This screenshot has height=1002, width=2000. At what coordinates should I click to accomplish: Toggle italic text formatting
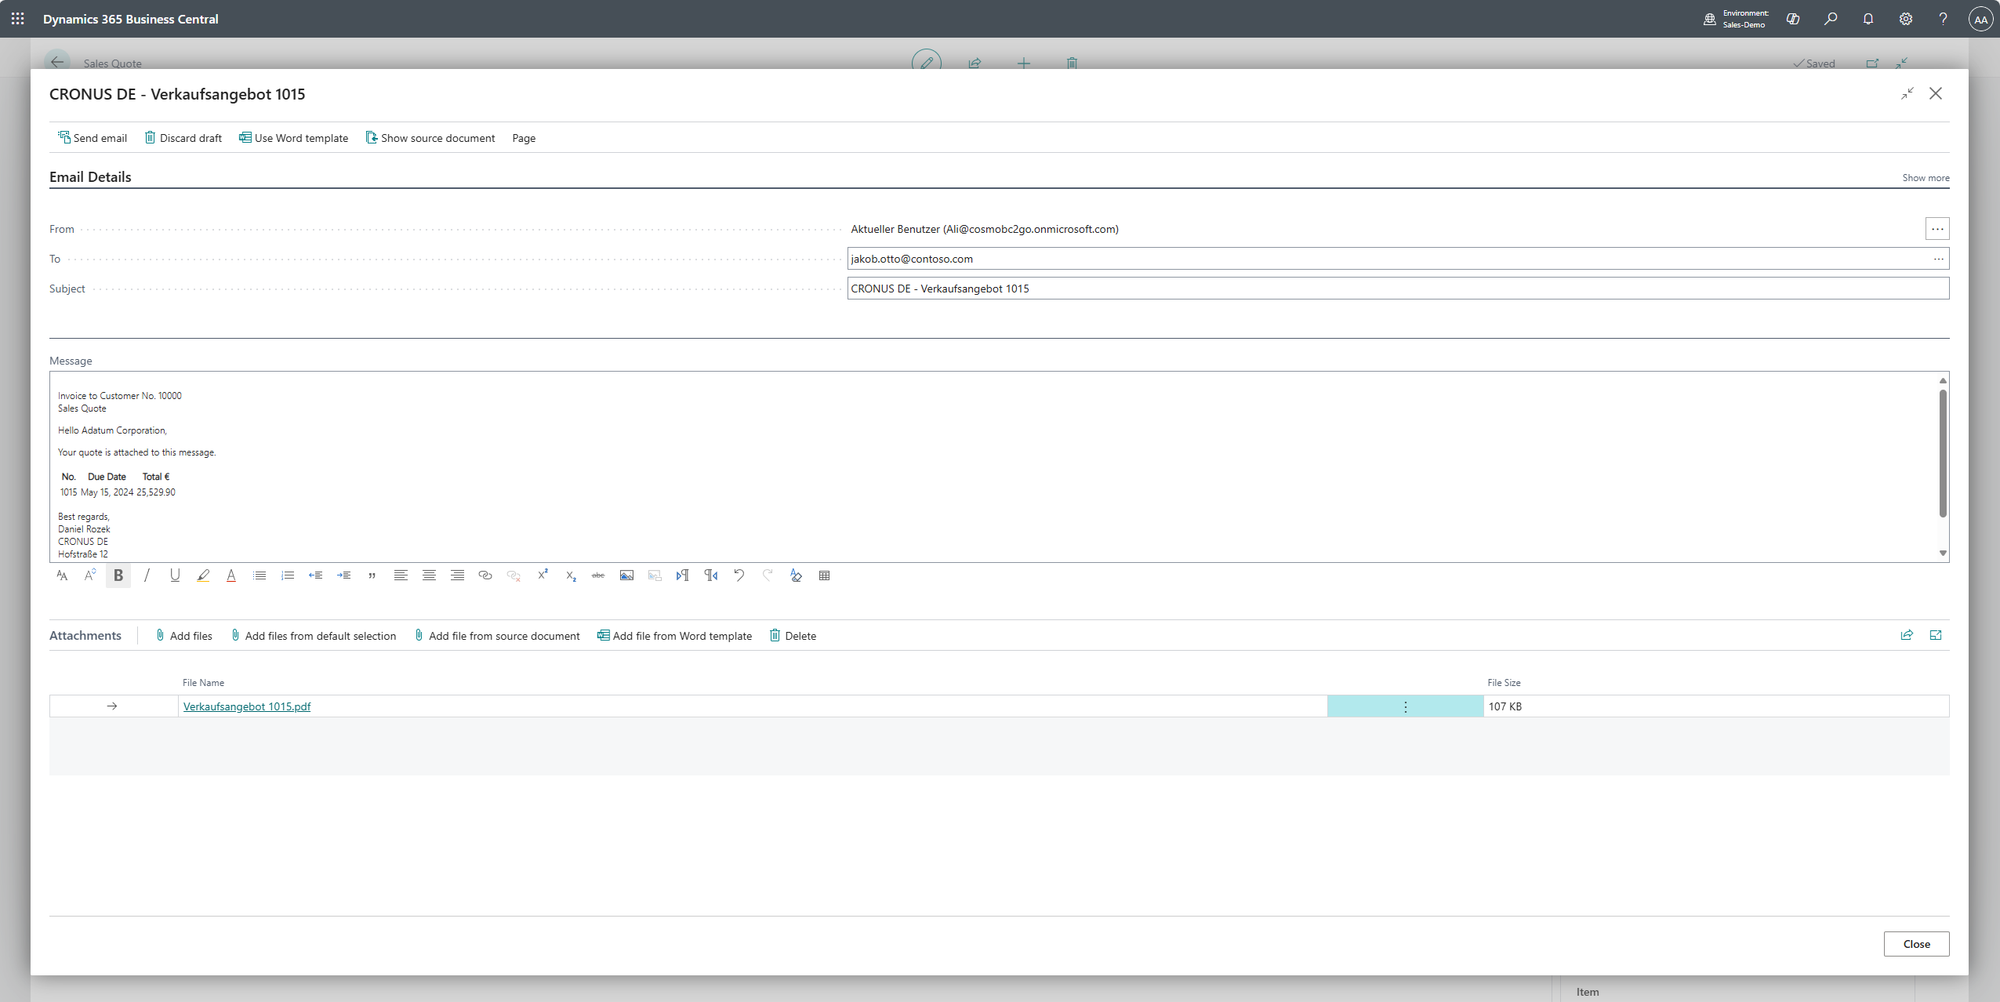click(x=147, y=576)
